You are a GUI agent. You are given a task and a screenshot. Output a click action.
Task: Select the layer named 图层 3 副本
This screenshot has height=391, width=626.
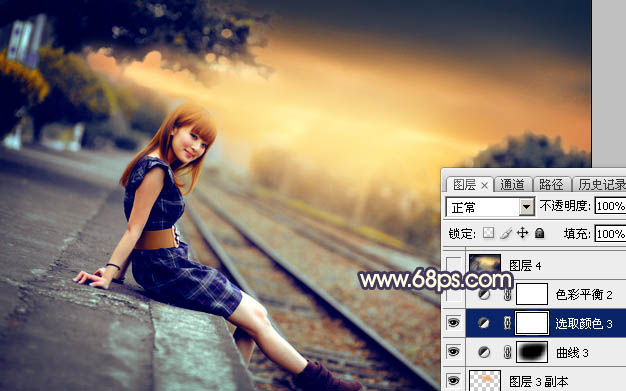click(x=539, y=381)
